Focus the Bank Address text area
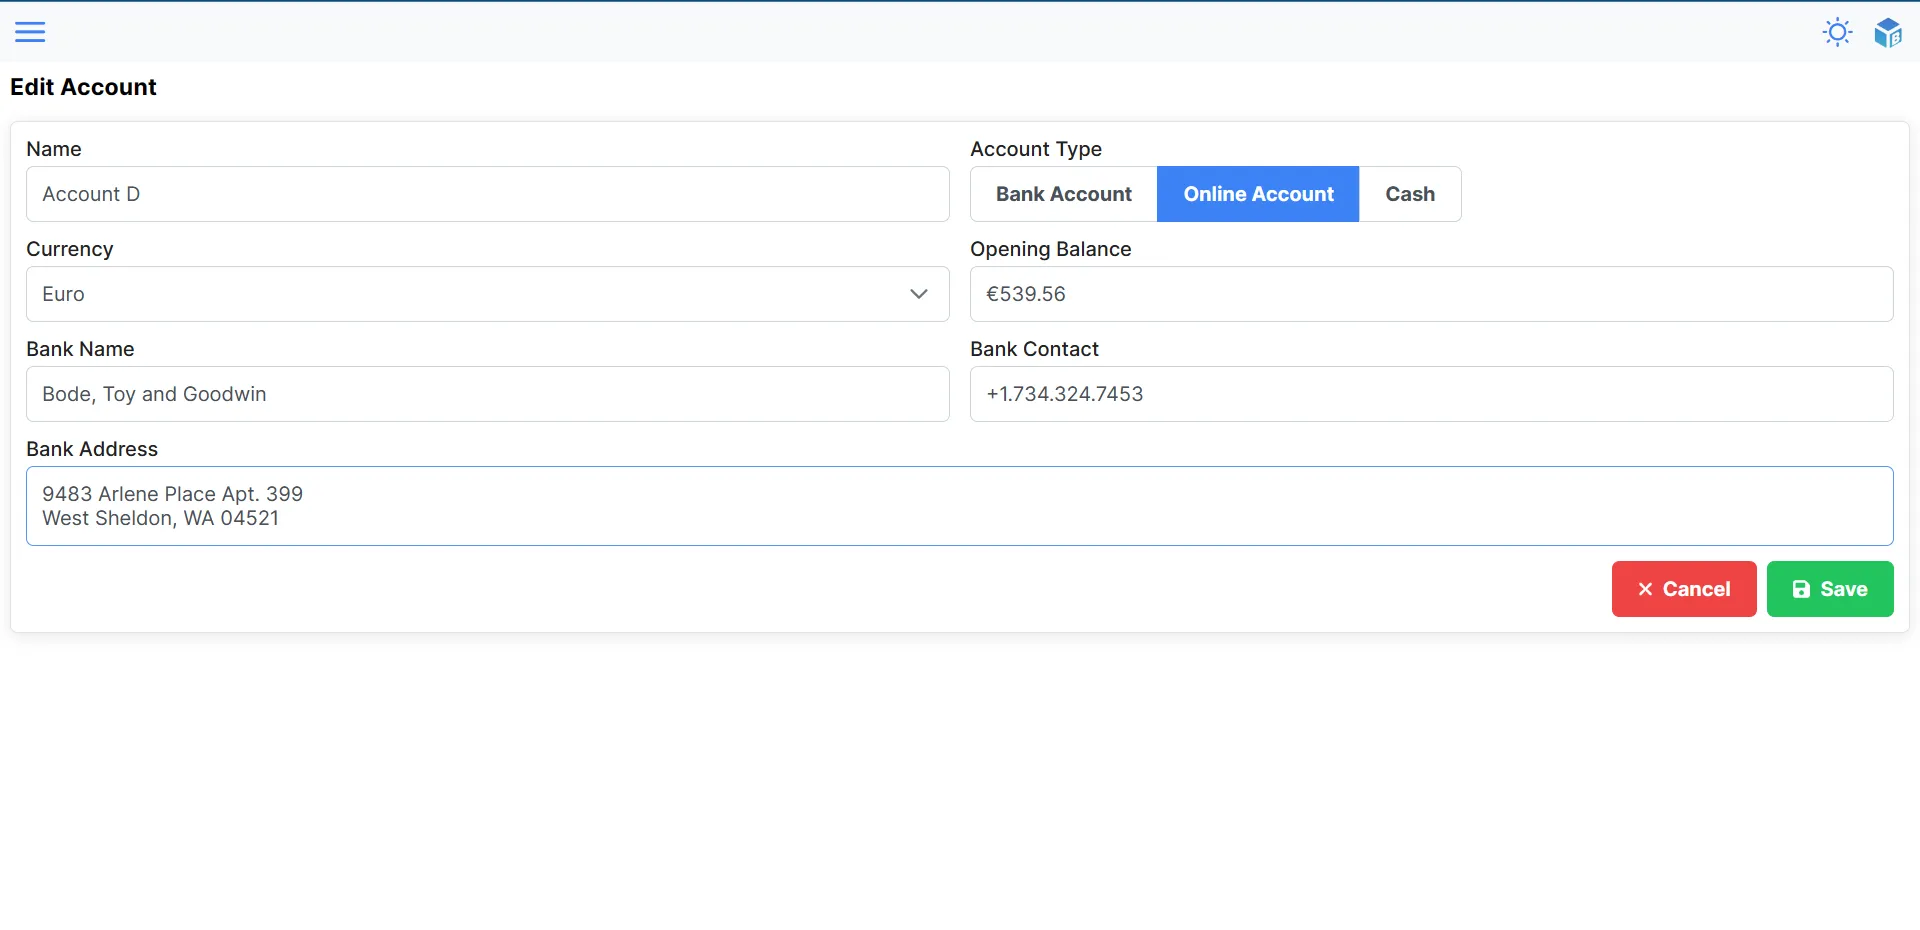Image resolution: width=1920 pixels, height=930 pixels. click(959, 506)
